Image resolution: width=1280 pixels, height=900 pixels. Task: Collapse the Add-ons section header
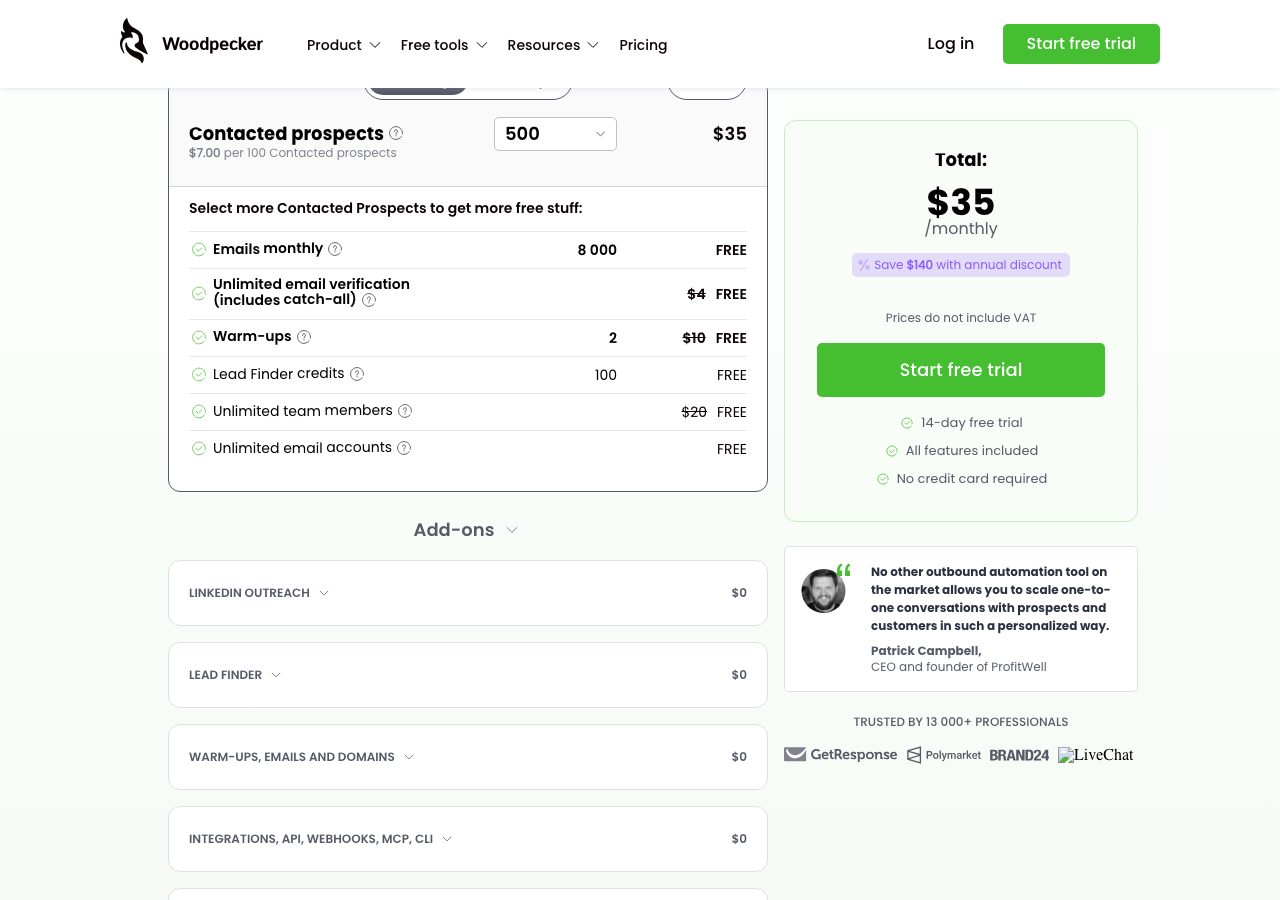click(466, 530)
